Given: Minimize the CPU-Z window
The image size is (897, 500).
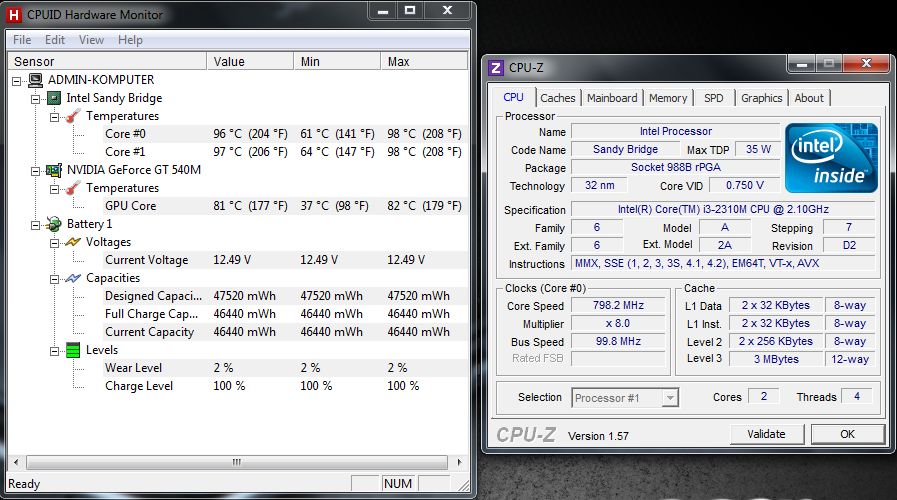Looking at the screenshot, I should [801, 64].
